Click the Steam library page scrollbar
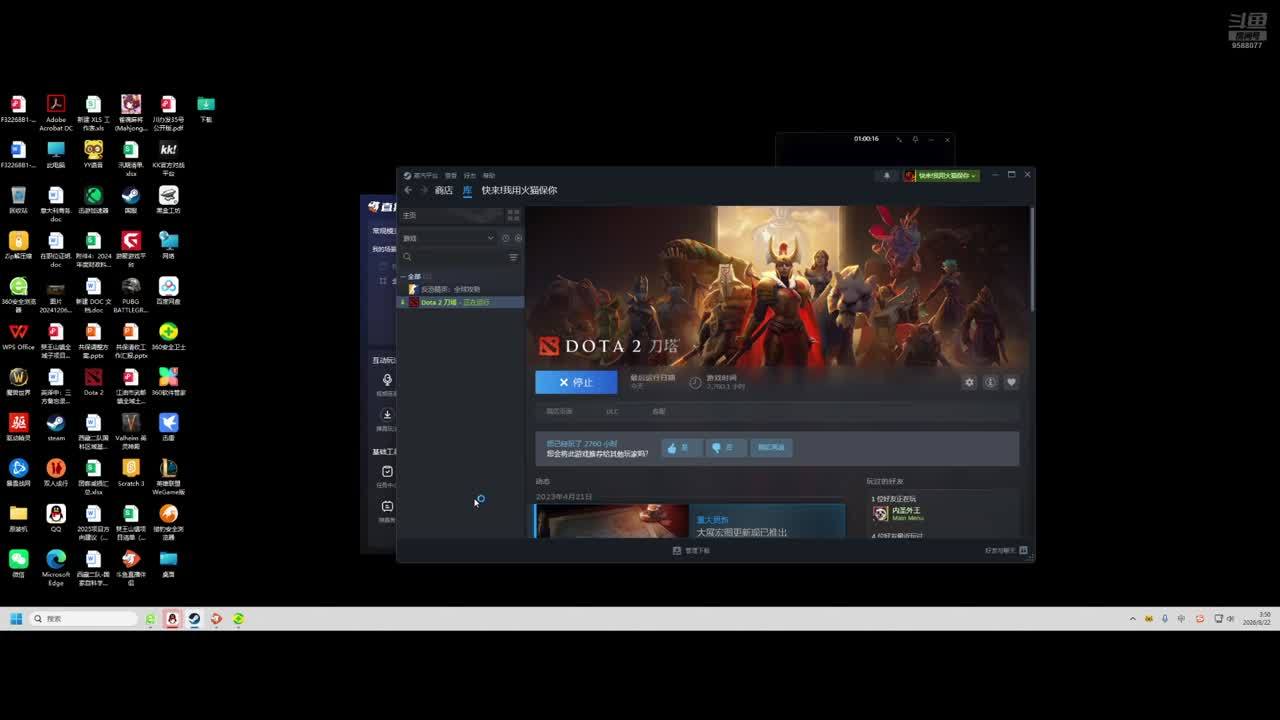This screenshot has width=1280, height=720. click(1031, 260)
